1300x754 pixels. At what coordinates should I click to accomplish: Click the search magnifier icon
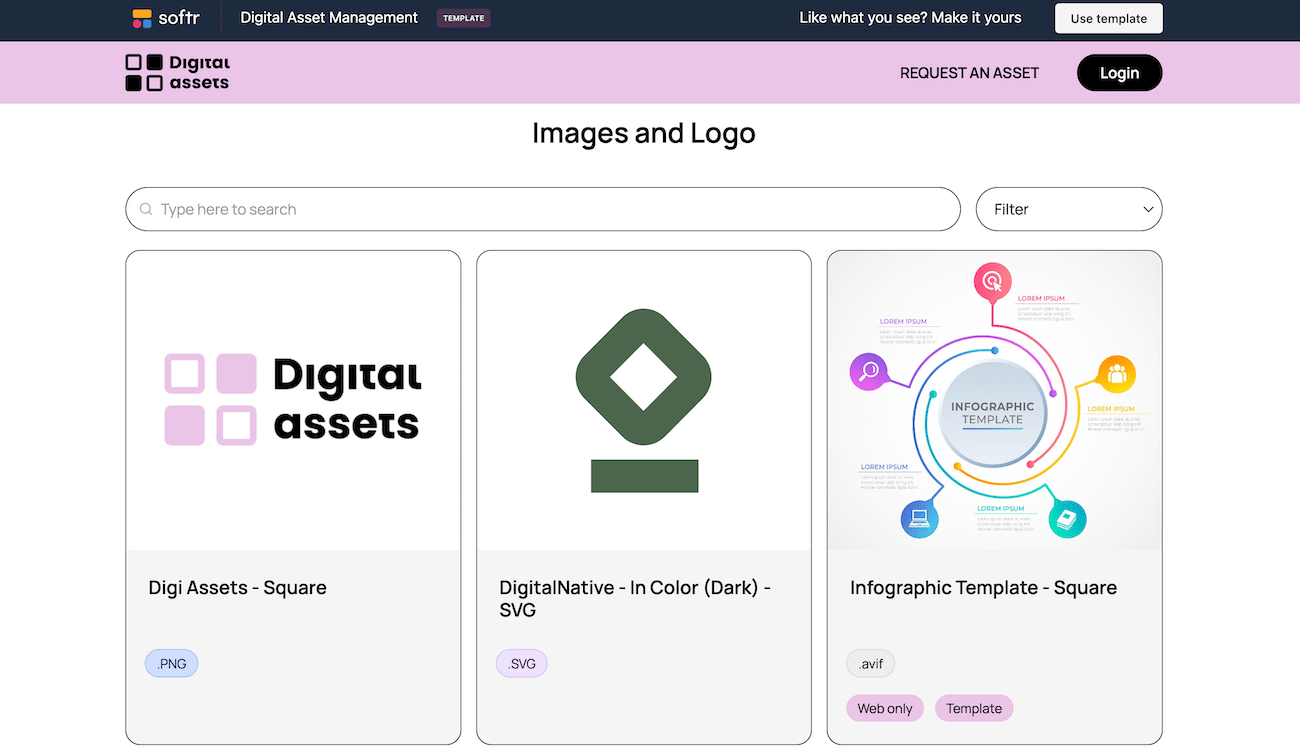146,209
